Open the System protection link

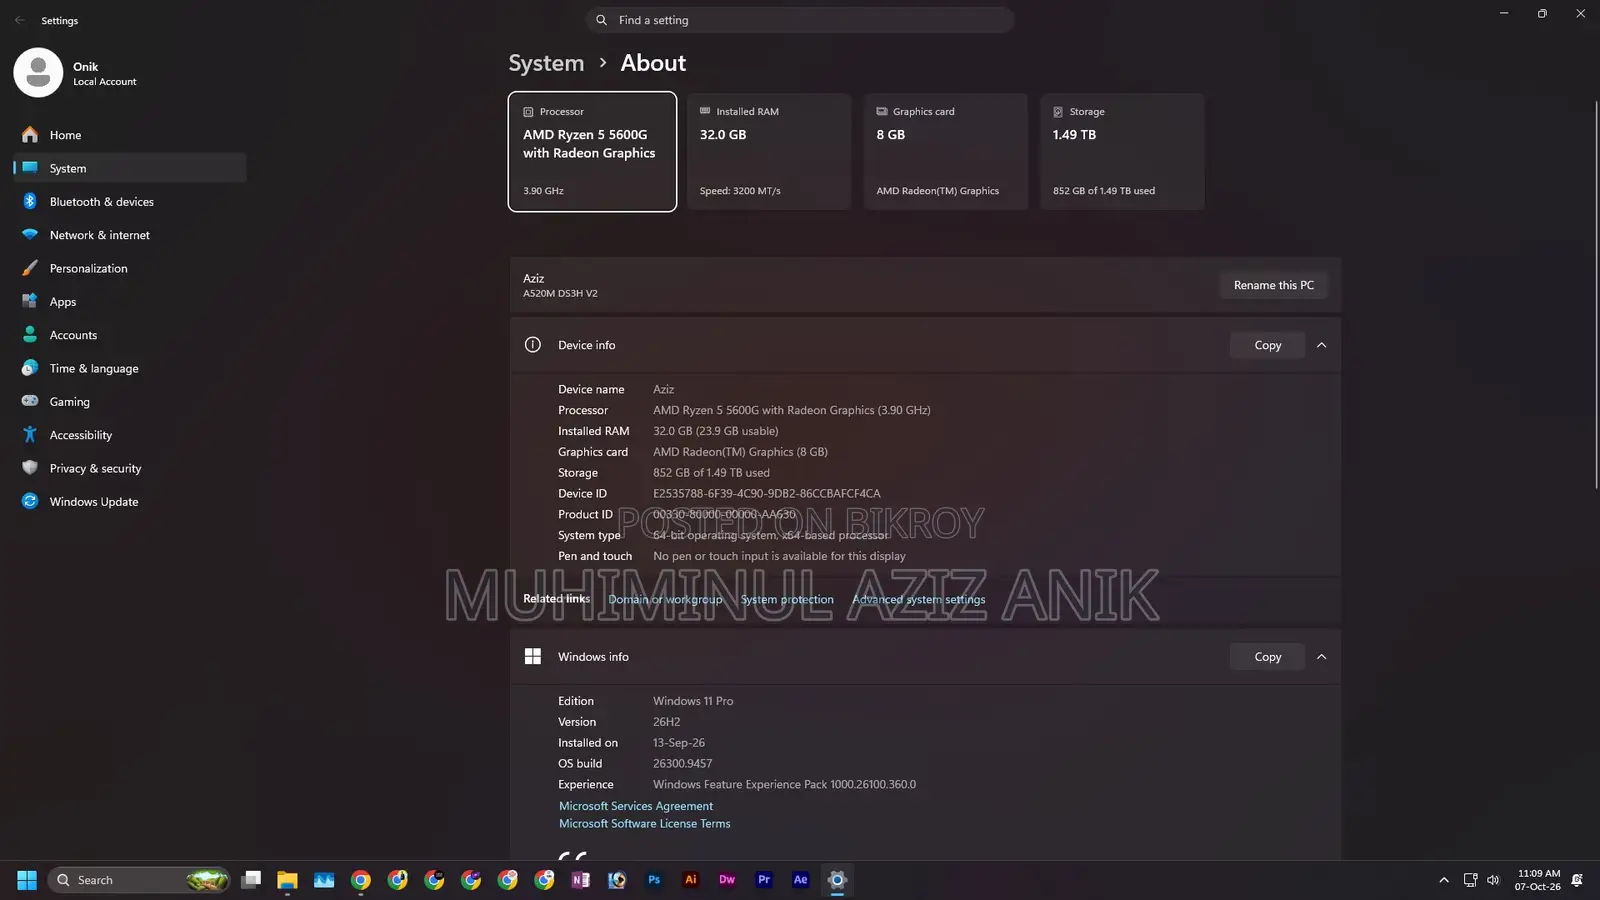787,599
